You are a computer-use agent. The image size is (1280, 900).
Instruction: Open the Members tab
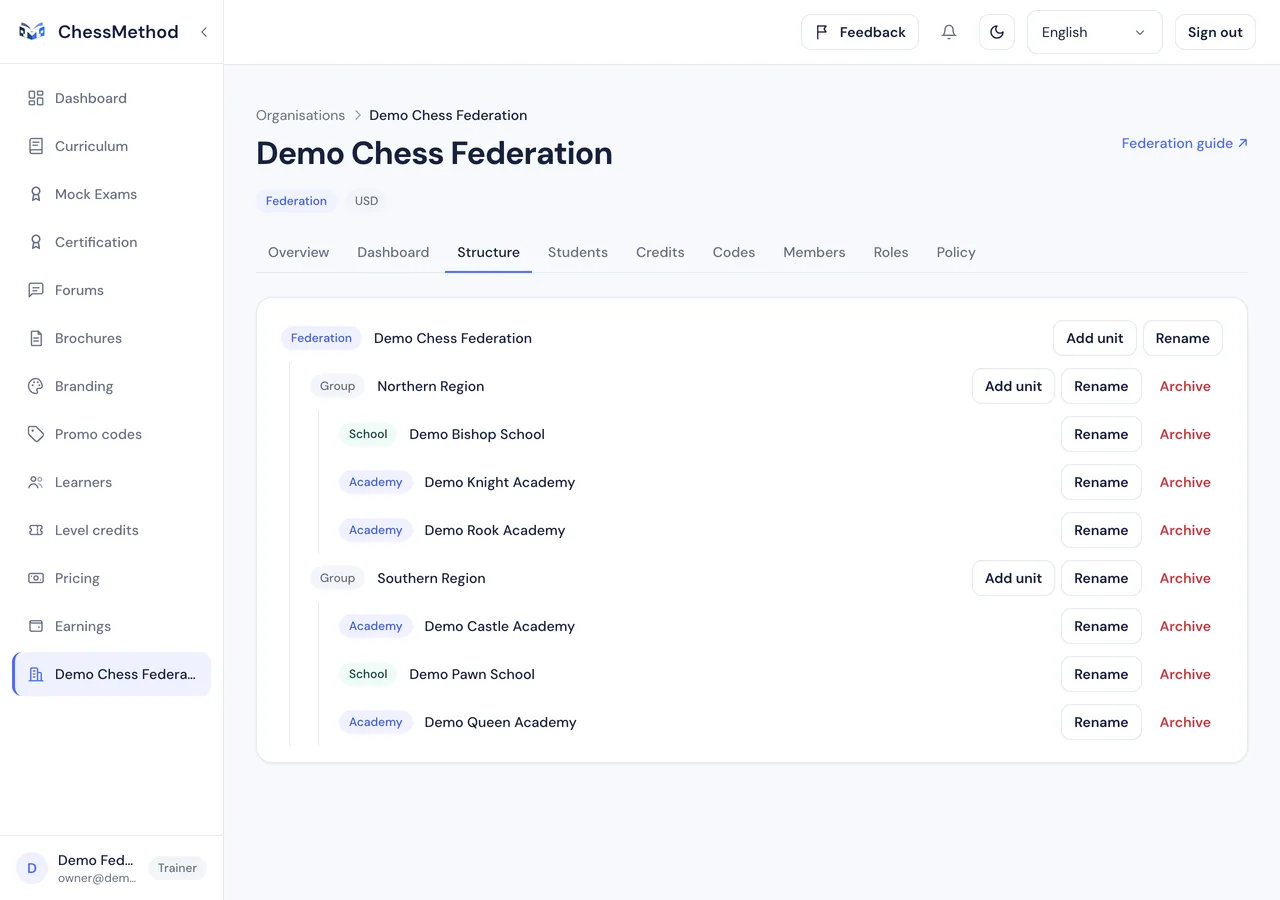pyautogui.click(x=814, y=252)
